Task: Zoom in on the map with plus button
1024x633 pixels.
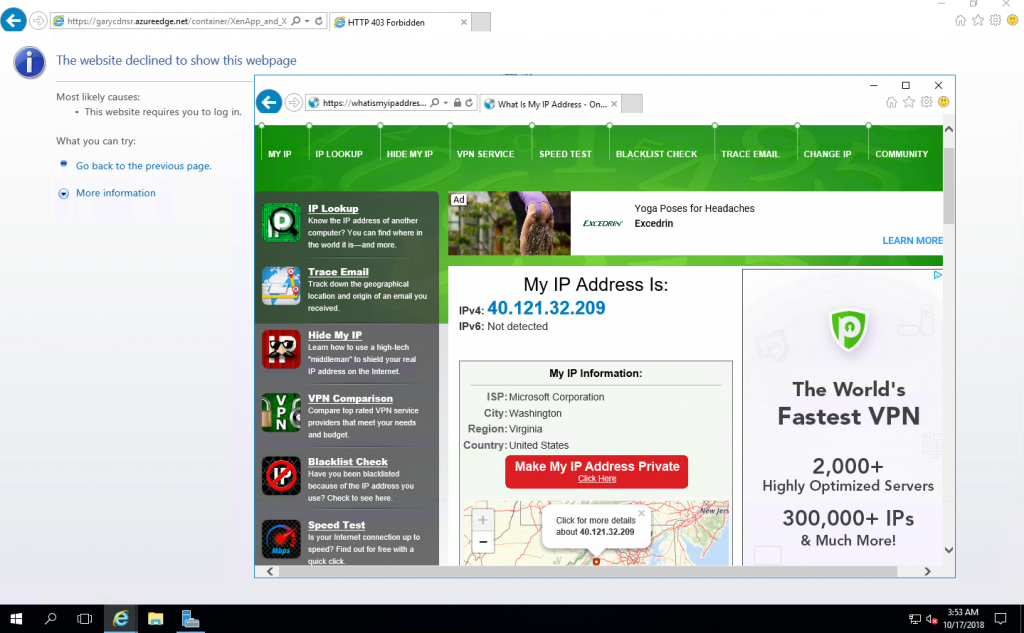Action: 483,520
